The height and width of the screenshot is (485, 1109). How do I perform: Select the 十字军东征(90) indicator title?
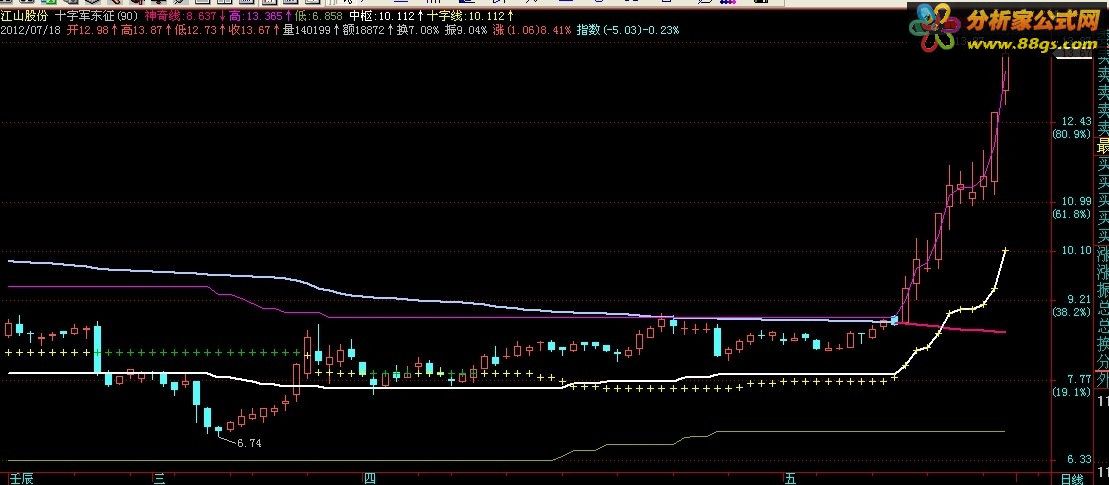click(97, 16)
